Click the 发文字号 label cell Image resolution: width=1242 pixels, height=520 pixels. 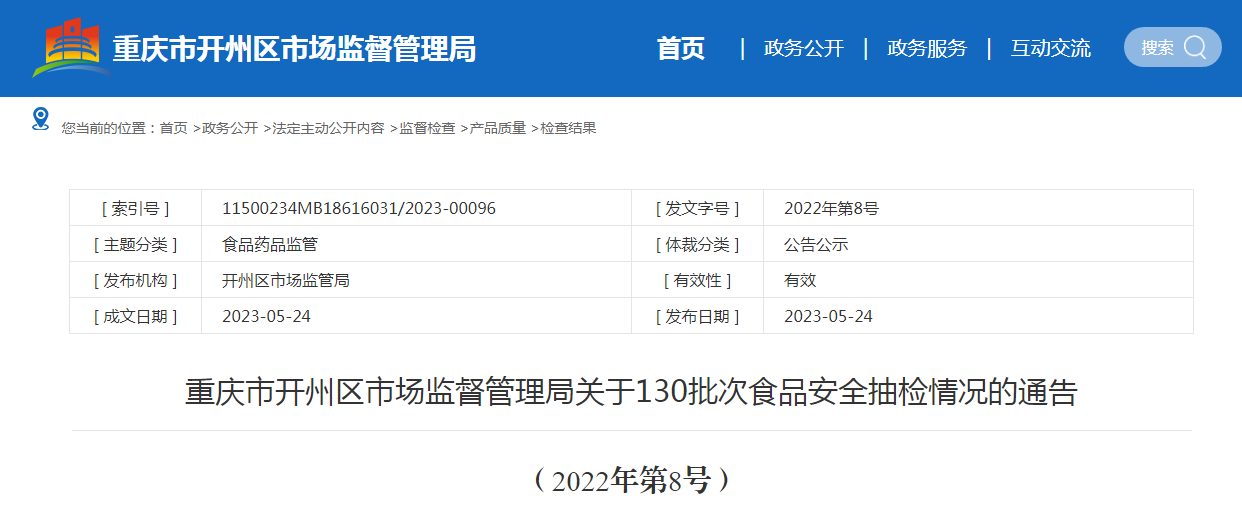point(698,208)
